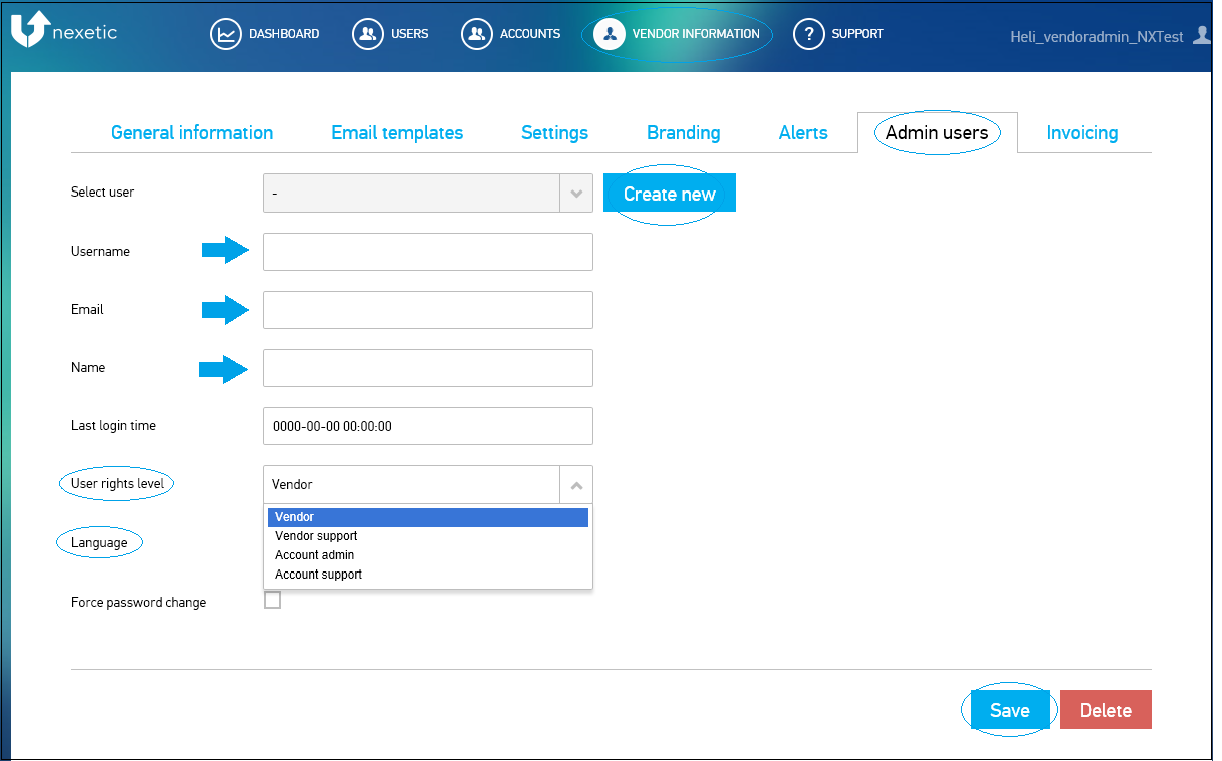The width and height of the screenshot is (1222, 761).
Task: Collapse the User rights level dropdown arrow
Action: [x=576, y=485]
